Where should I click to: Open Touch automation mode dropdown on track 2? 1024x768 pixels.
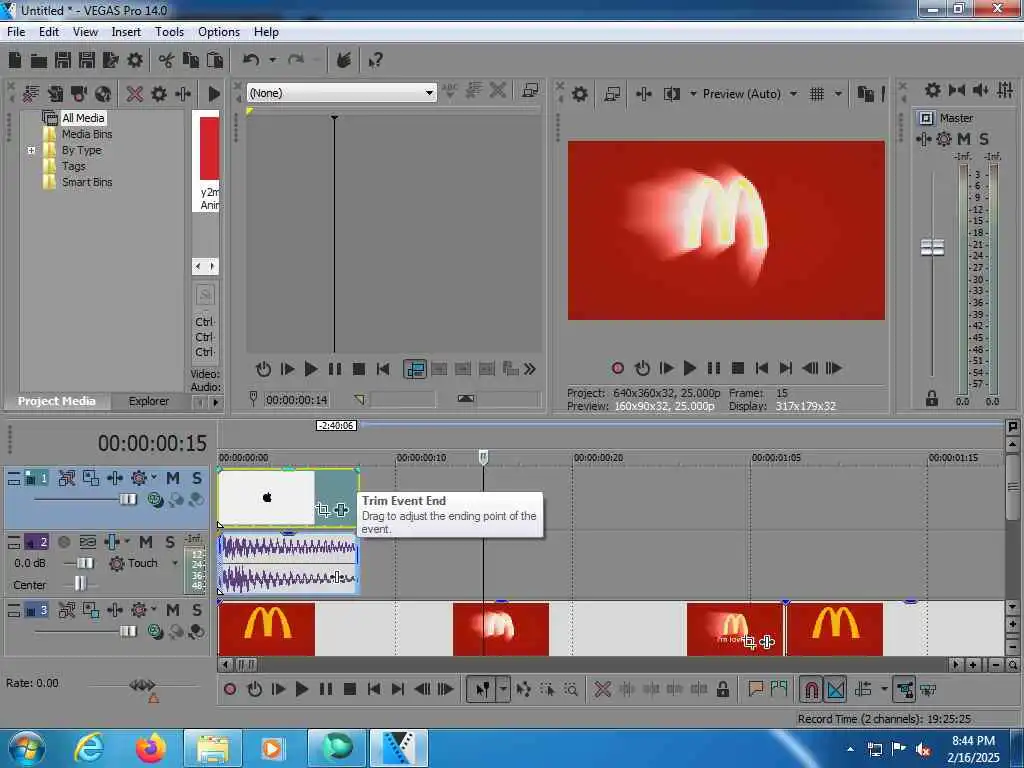[175, 563]
